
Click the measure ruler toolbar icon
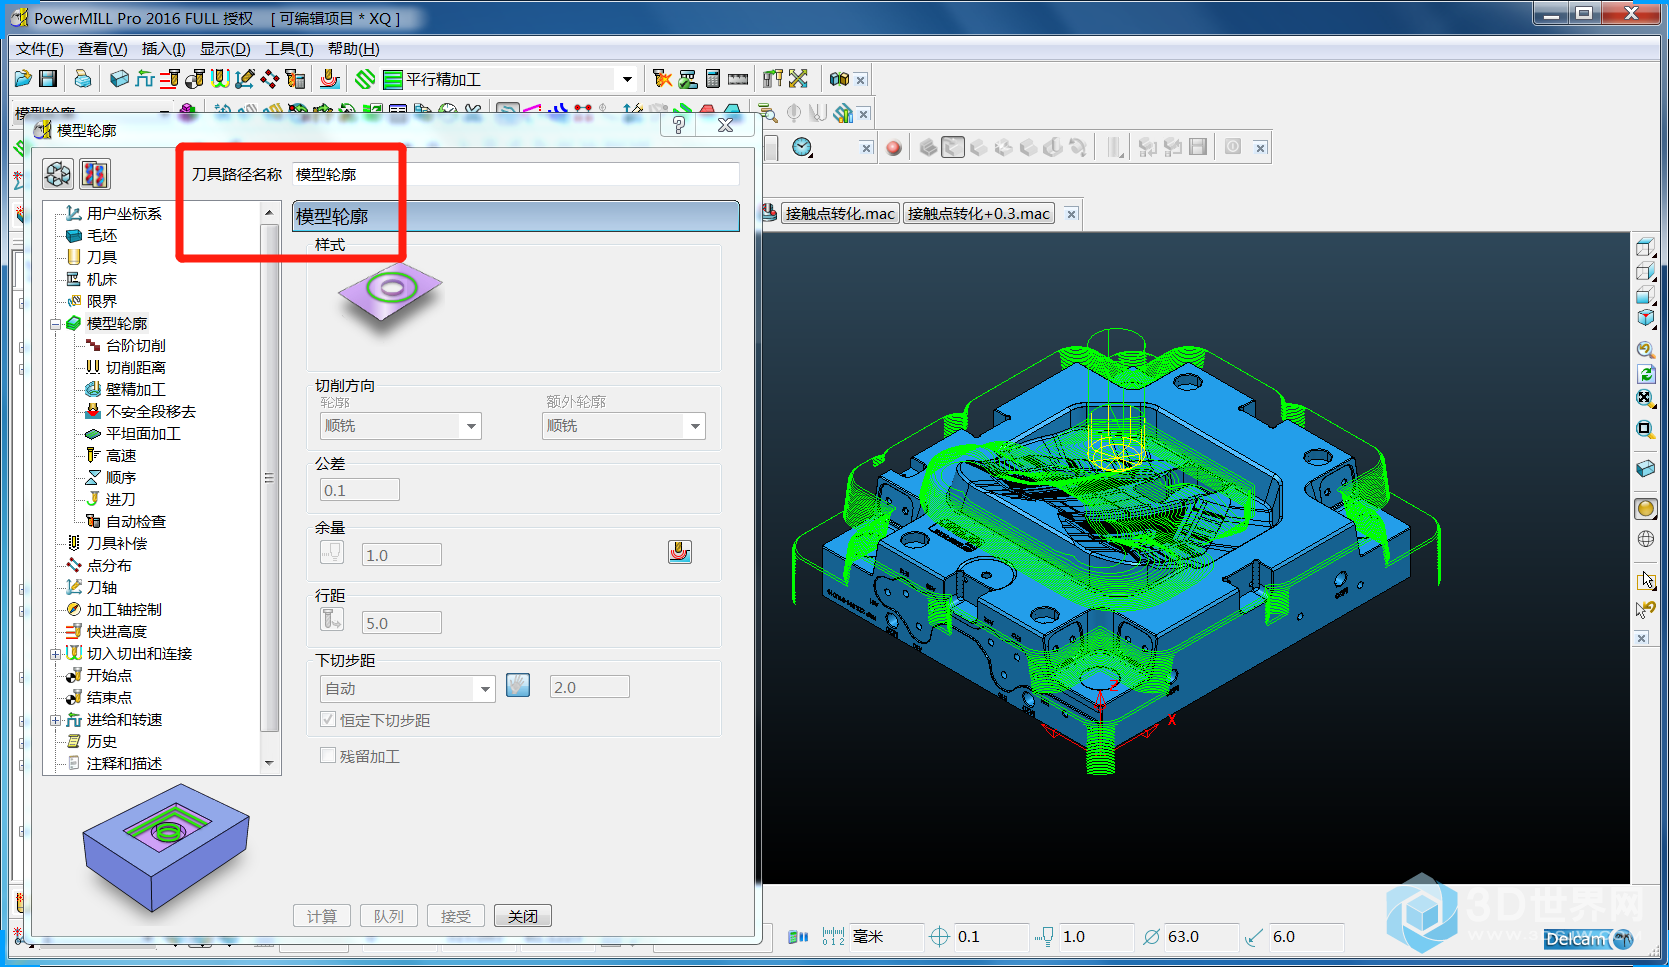tap(738, 79)
